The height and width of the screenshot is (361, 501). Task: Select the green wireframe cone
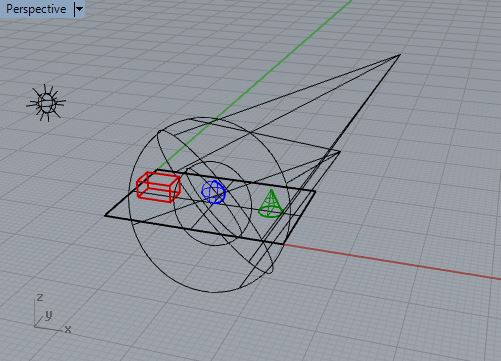[271, 204]
